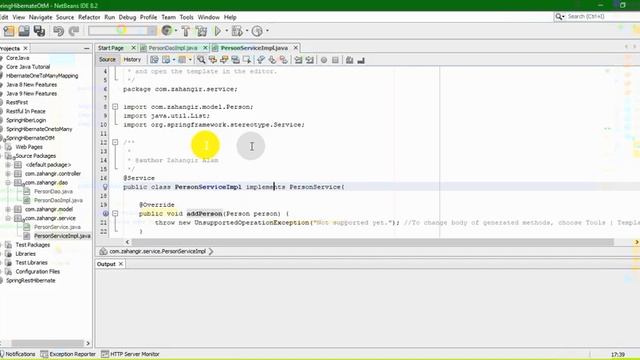Viewport: 640px width, 360px height.
Task: Click the Next Bookmark icon
Action: (x=272, y=60)
